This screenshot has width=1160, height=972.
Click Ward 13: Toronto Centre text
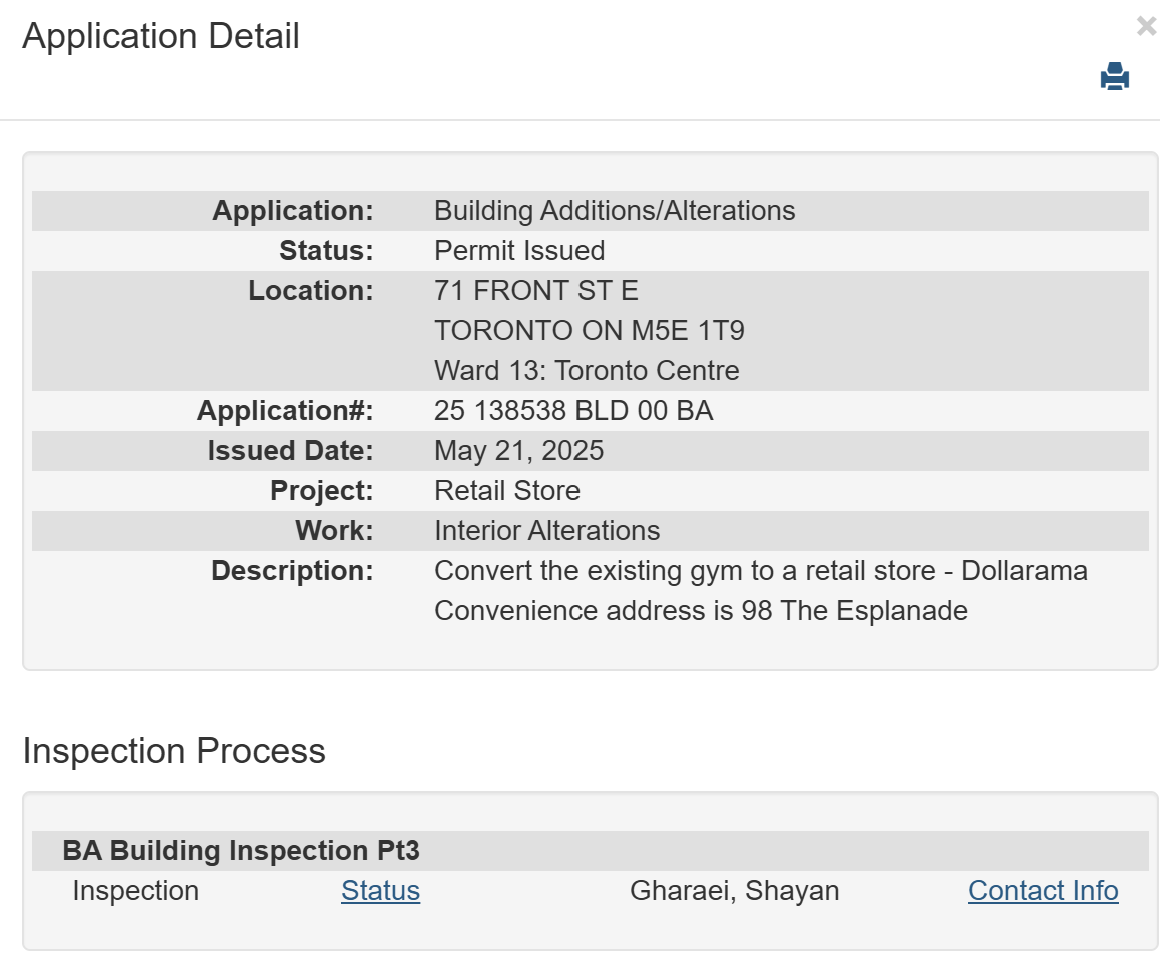[587, 371]
